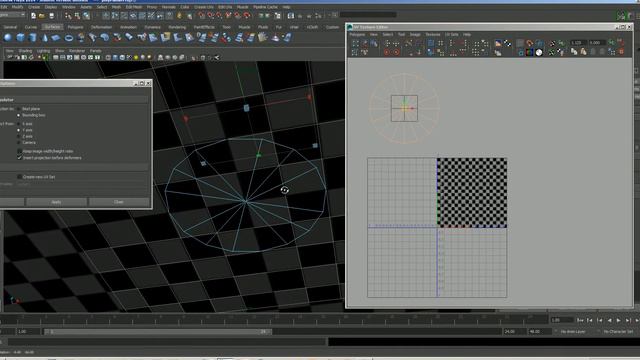Switch to the Curves shelf tab
Viewport: 640px width, 360px height.
point(31,27)
